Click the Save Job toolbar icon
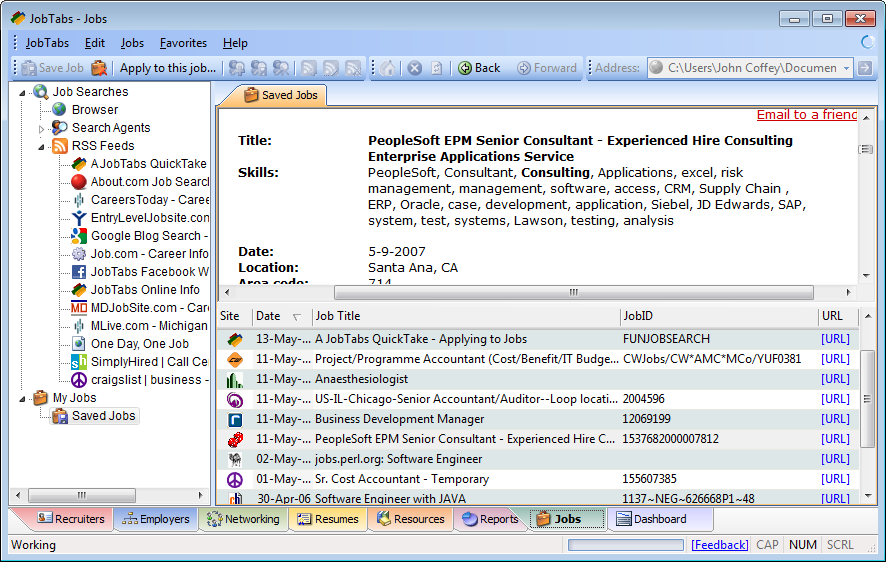Viewport: 886px width, 562px height. [53, 68]
